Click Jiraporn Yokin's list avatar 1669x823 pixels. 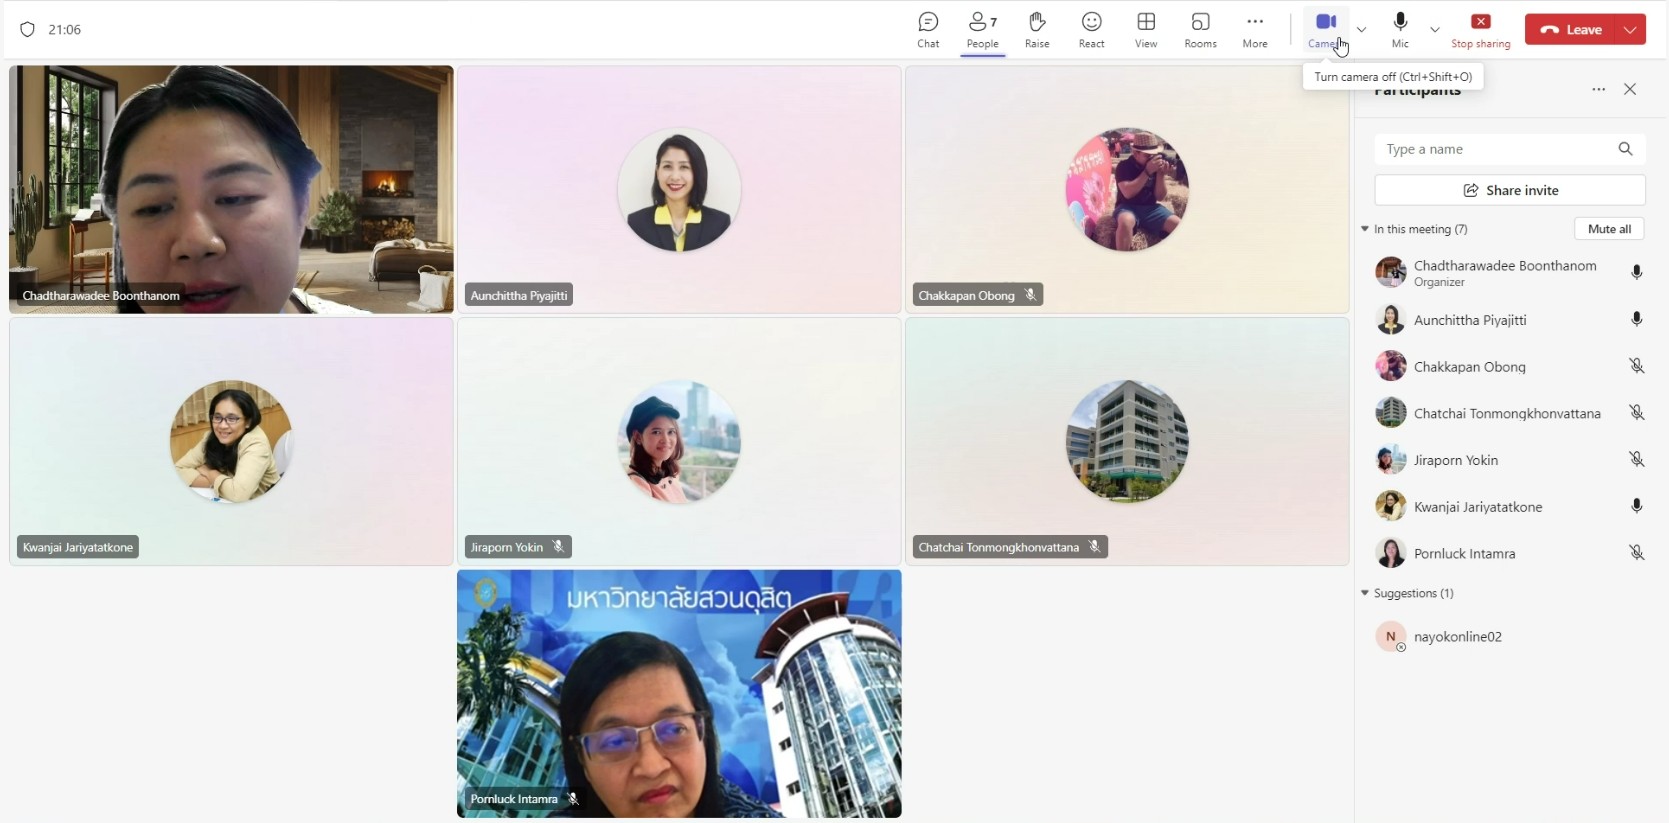1390,460
